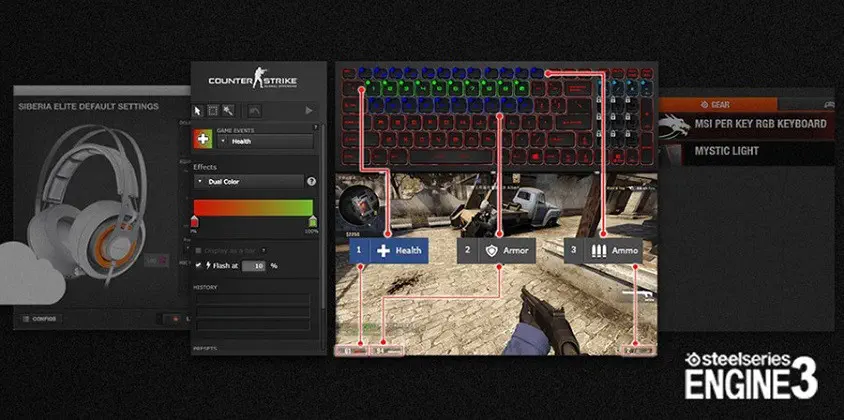844x420 pixels.
Task: Click the undo arrow in the toolbar
Action: pos(255,110)
